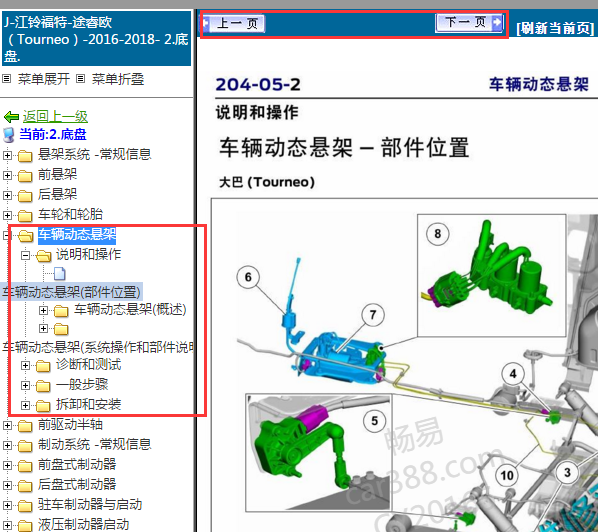Screen dimensions: 598x532
Task: Expand the 车轮和轮胎 tree node
Action: pyautogui.click(x=7, y=215)
